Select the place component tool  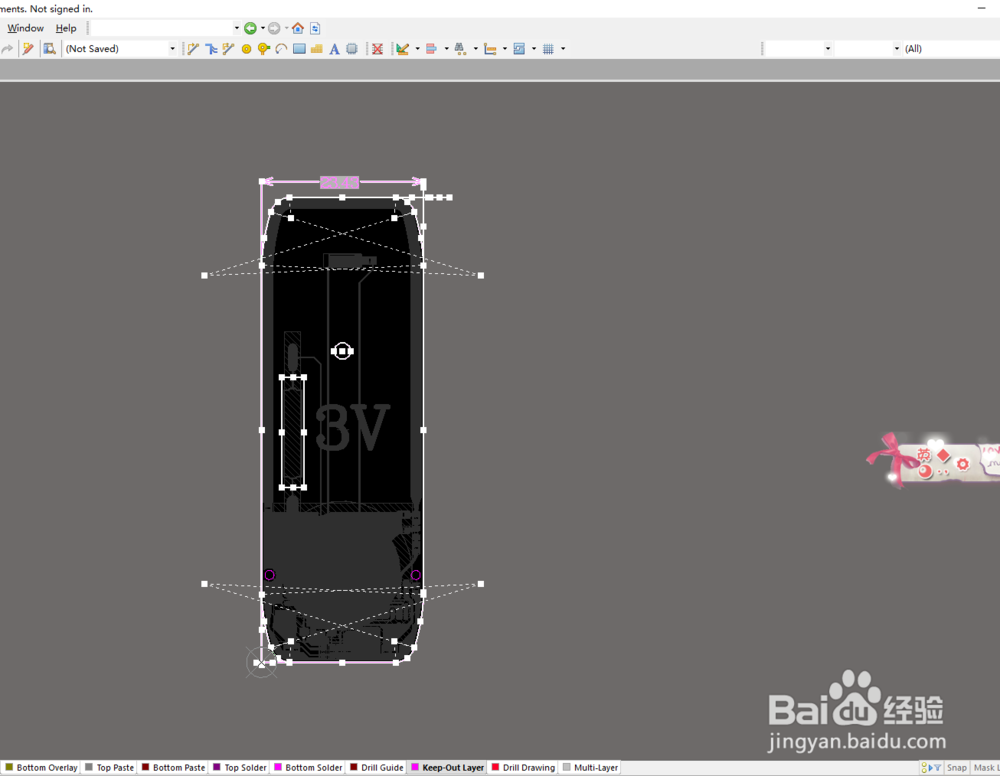[351, 48]
